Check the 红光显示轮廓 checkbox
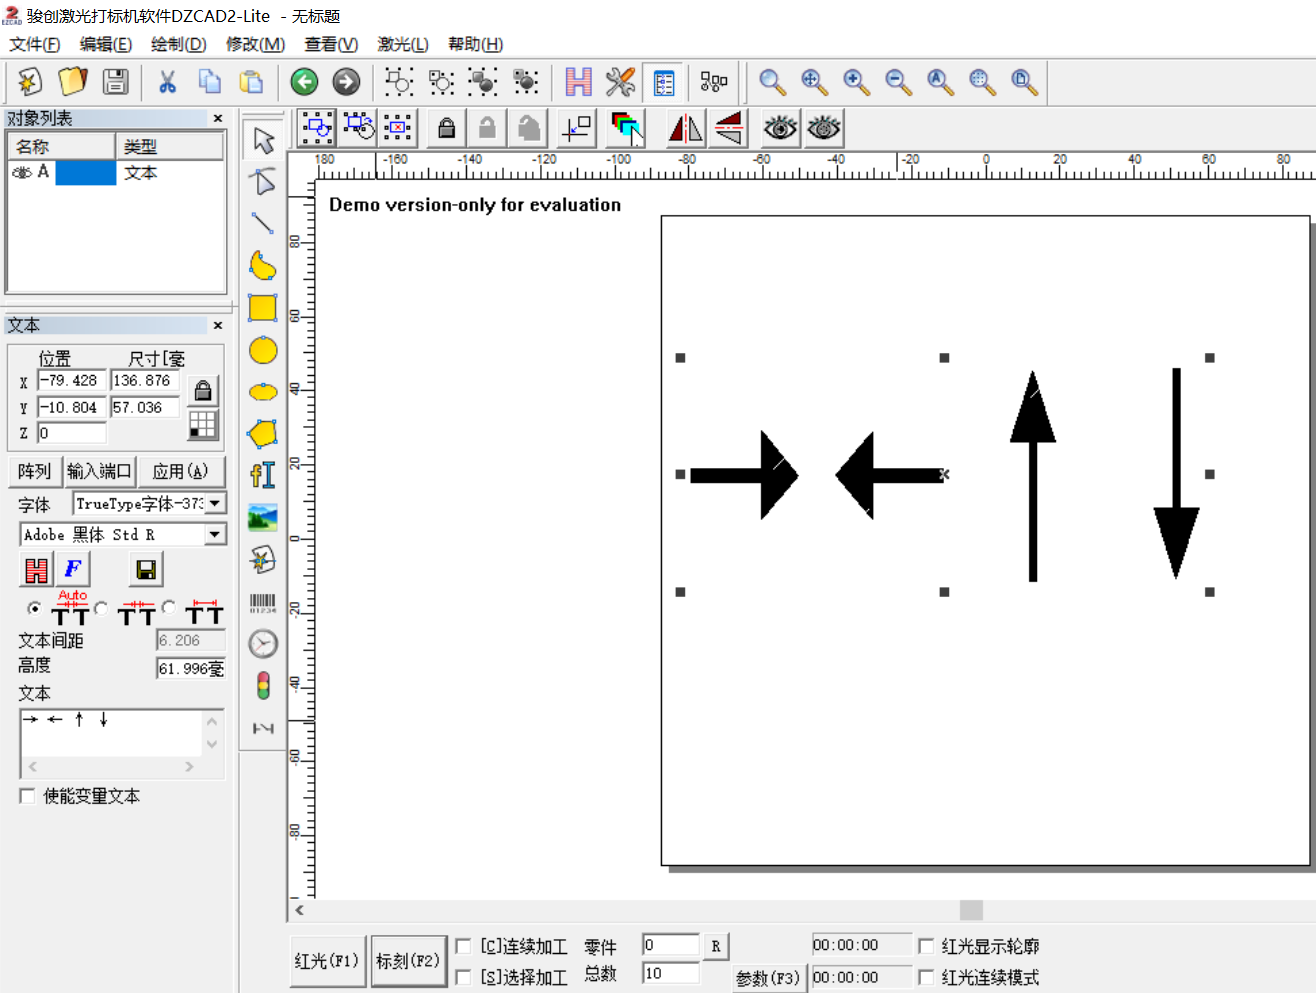The width and height of the screenshot is (1316, 993). click(x=926, y=946)
